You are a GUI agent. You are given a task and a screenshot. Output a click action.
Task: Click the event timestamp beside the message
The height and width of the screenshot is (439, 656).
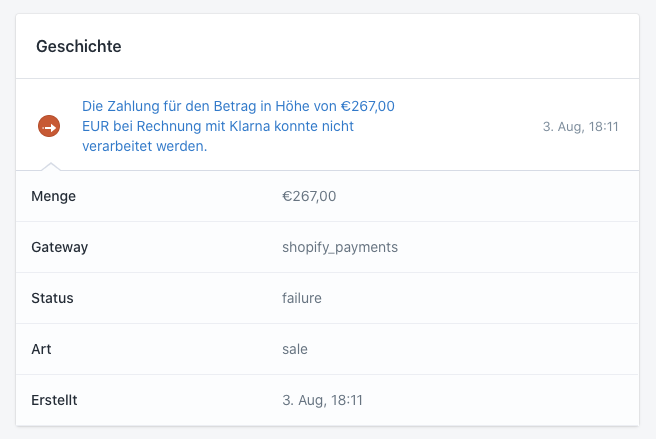pyautogui.click(x=580, y=127)
